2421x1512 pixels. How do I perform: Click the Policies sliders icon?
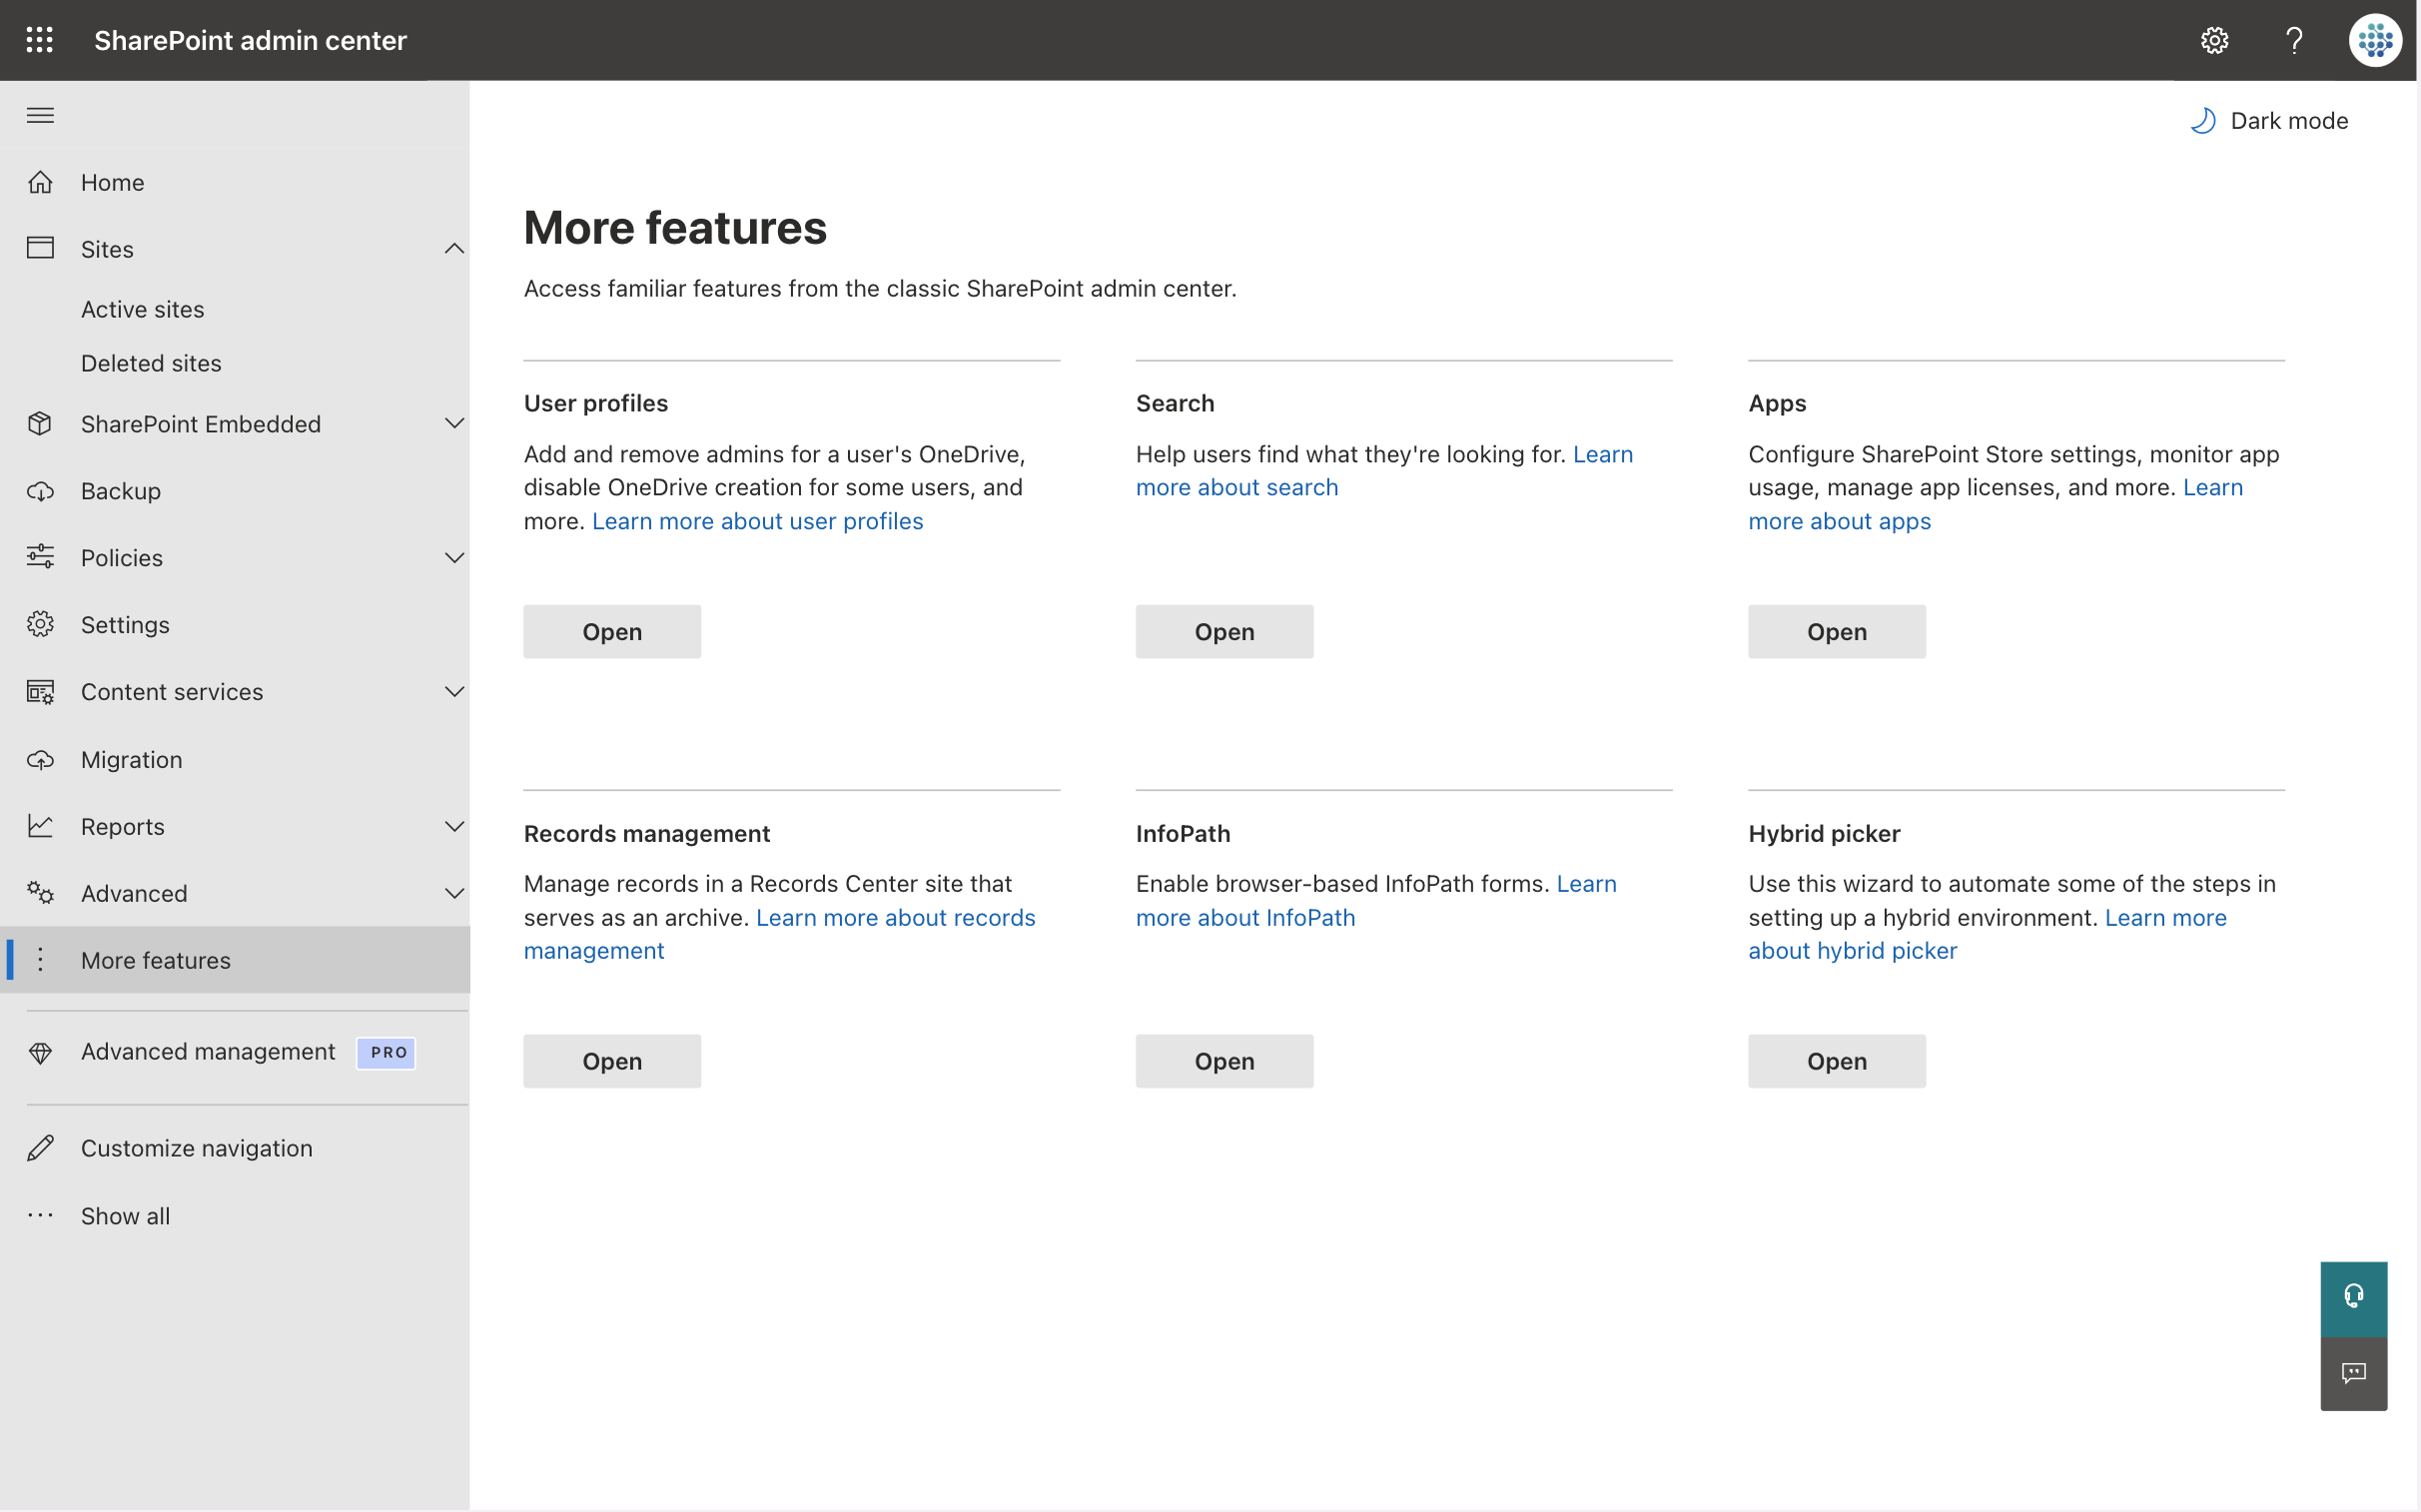(40, 557)
